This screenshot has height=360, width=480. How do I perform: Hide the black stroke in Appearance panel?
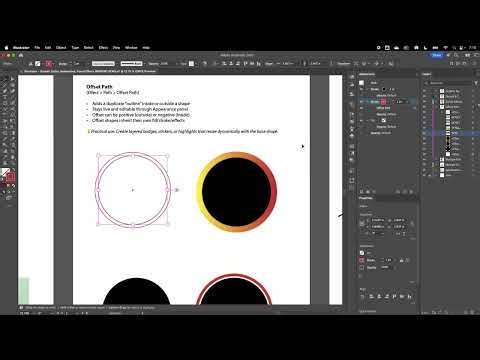(x=362, y=89)
